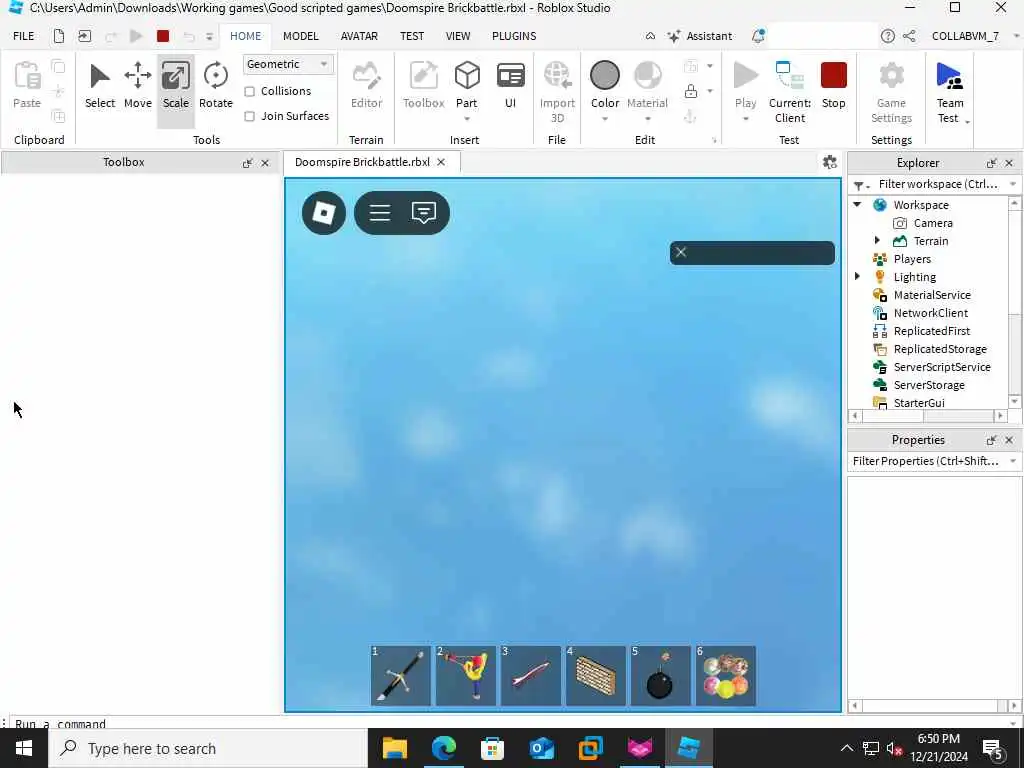Expand the Play dropdown arrow
The width and height of the screenshot is (1024, 768).
click(745, 119)
